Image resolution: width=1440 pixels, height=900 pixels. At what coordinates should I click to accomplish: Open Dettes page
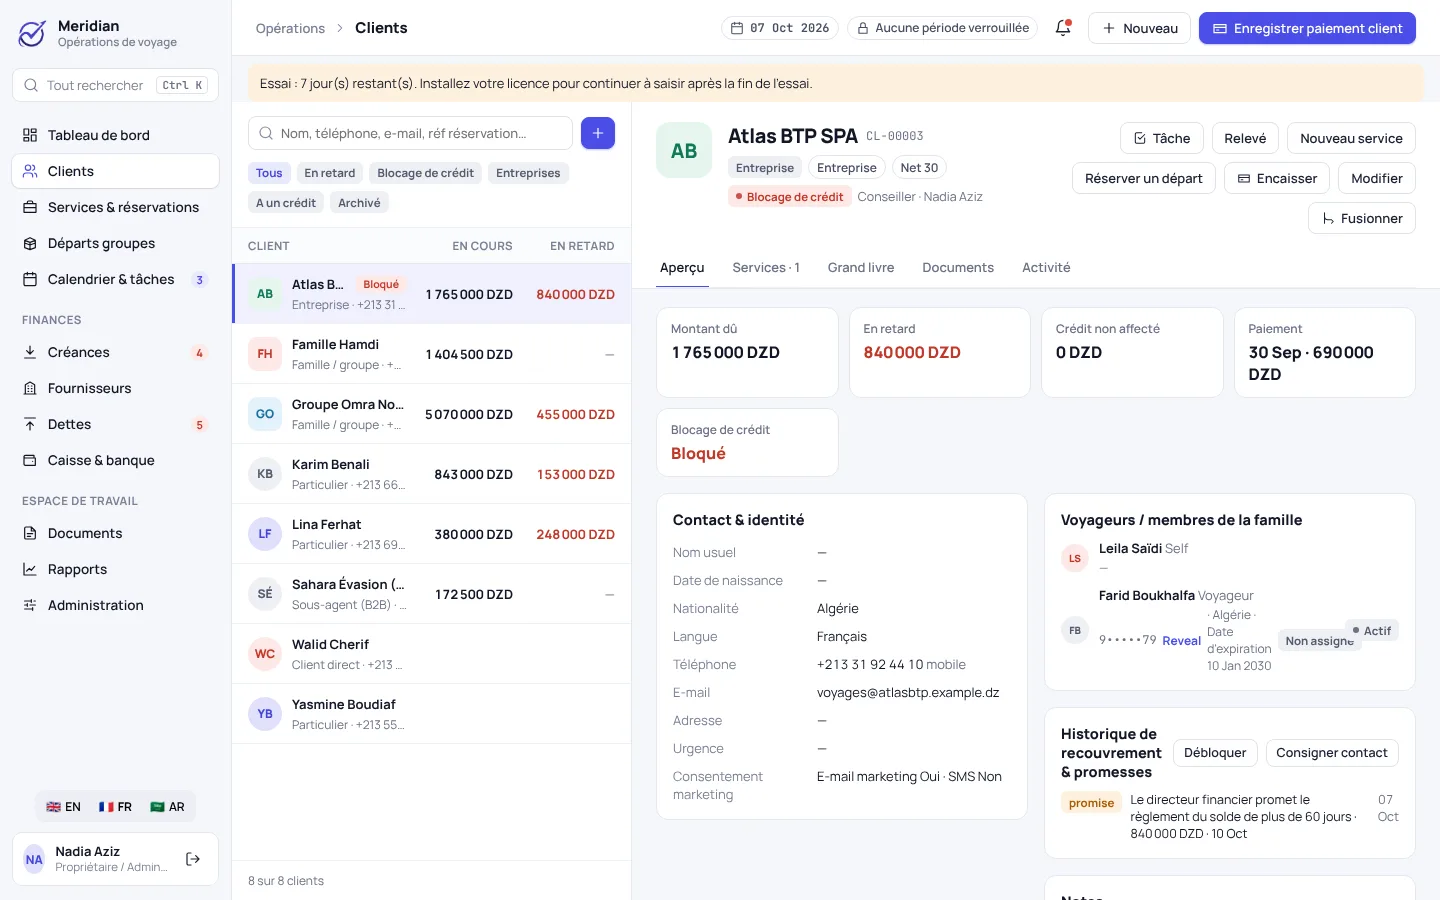pyautogui.click(x=115, y=424)
